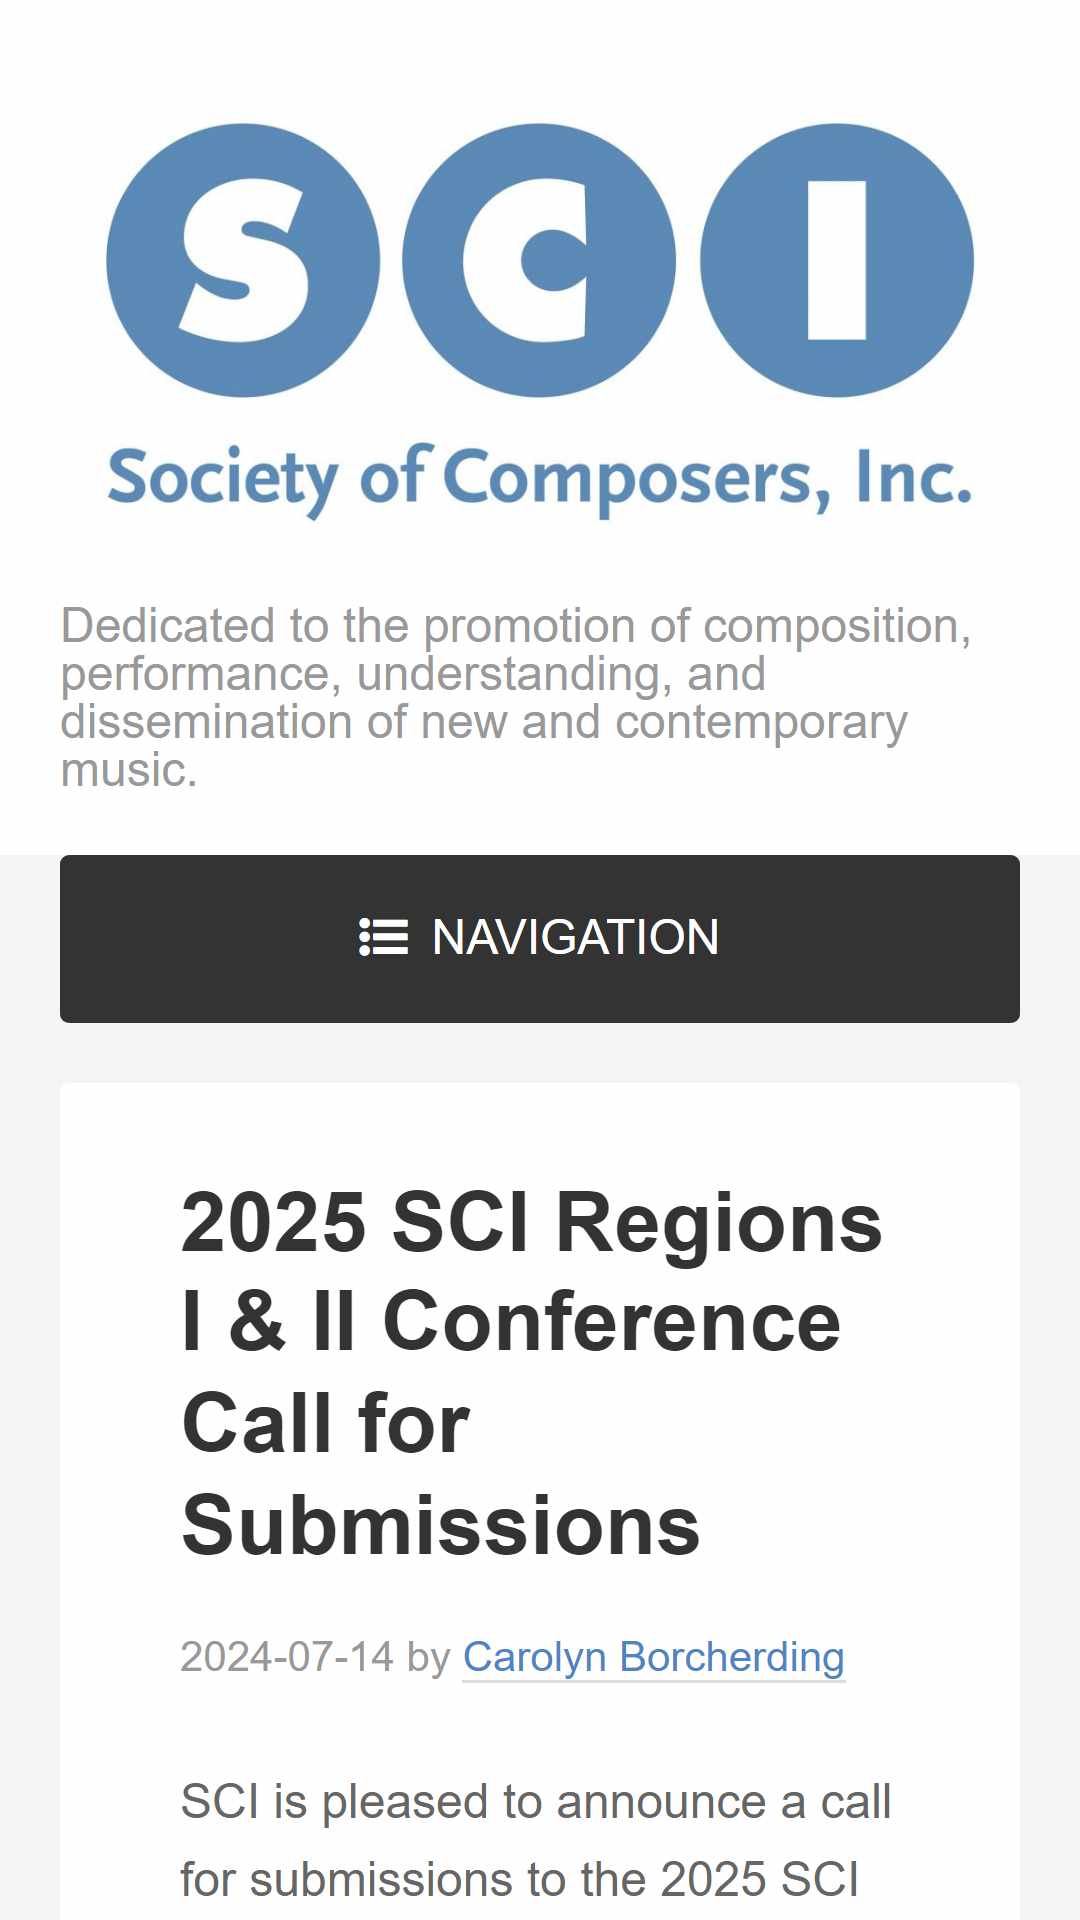Click the 2024-07-14 post date

287,1657
